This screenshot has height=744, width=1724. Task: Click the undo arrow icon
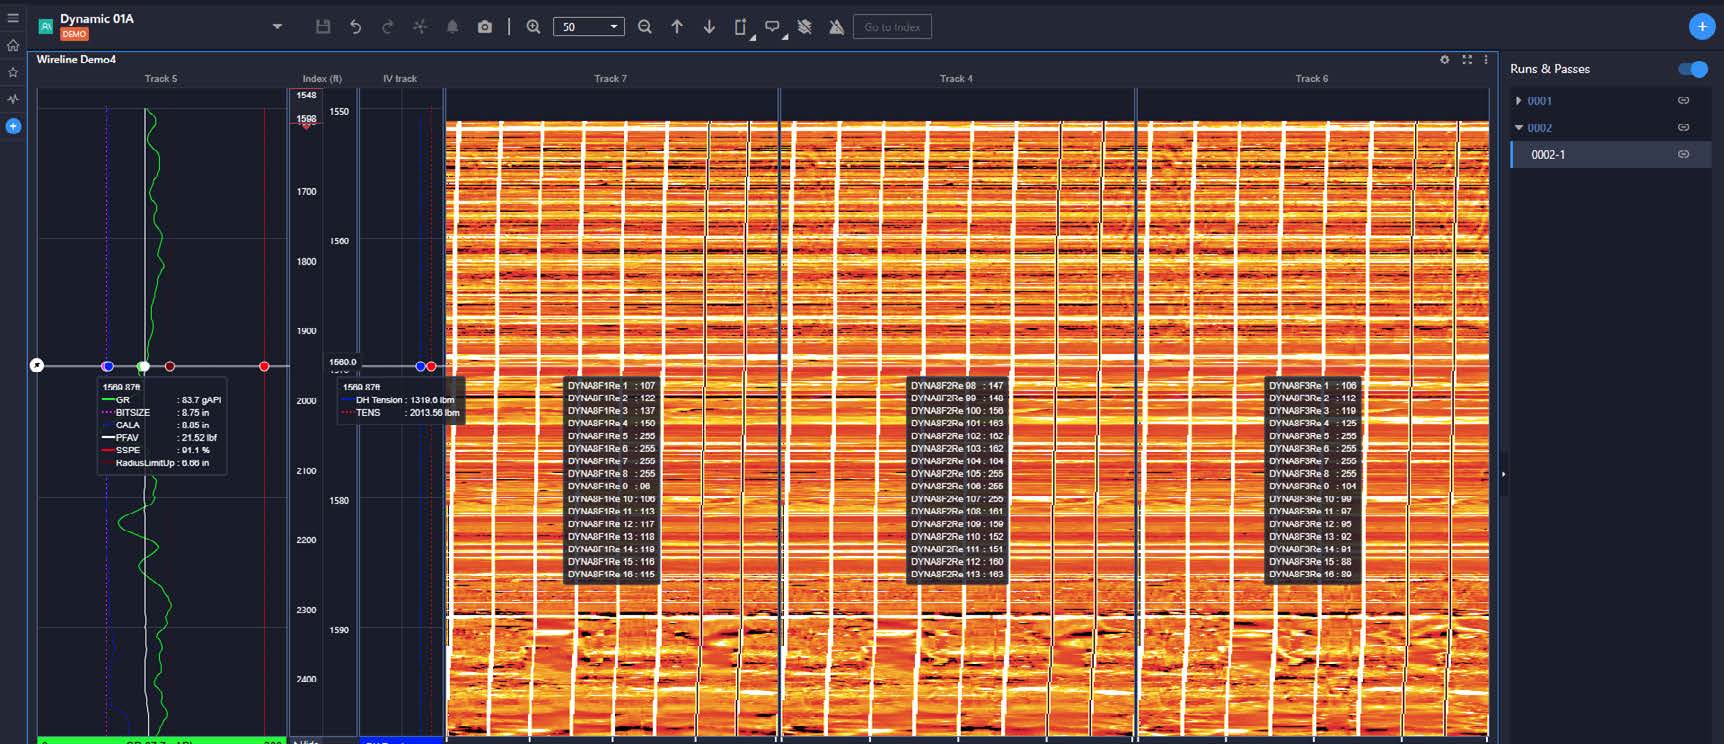coord(355,27)
